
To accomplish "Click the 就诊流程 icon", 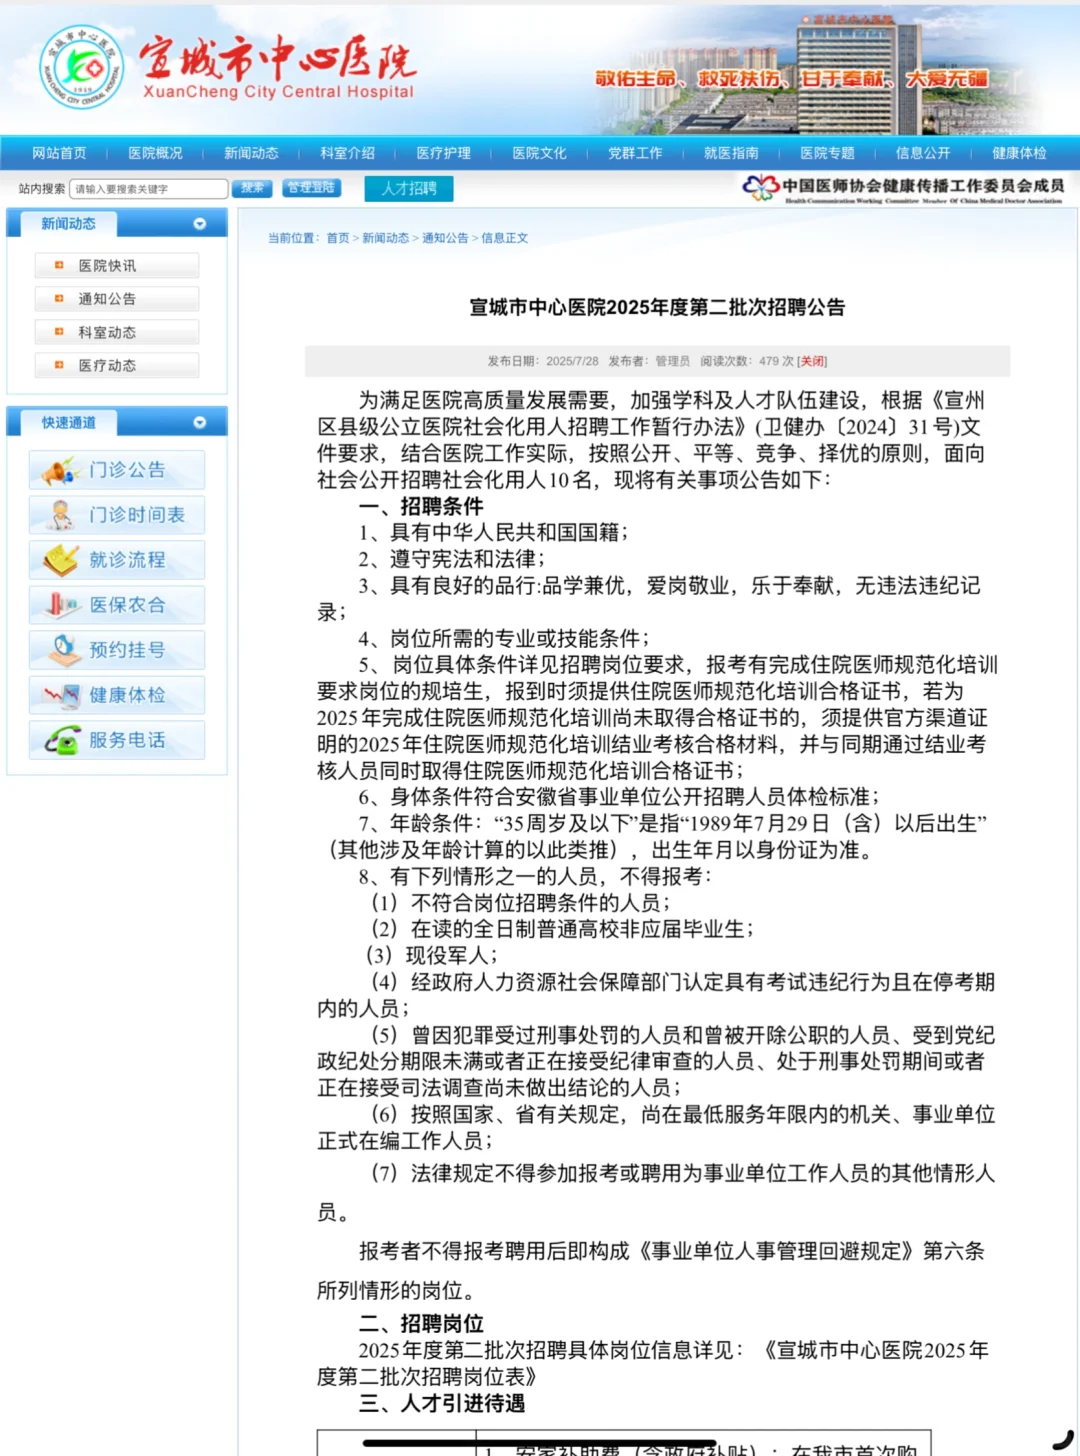I will point(62,560).
